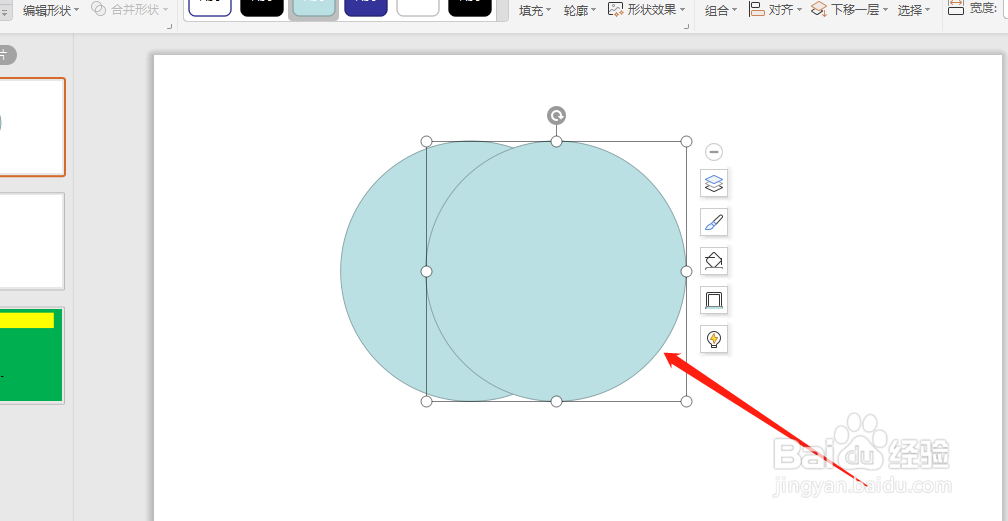
Task: Click the bottom-middle sizing handle of selection
Action: click(557, 401)
